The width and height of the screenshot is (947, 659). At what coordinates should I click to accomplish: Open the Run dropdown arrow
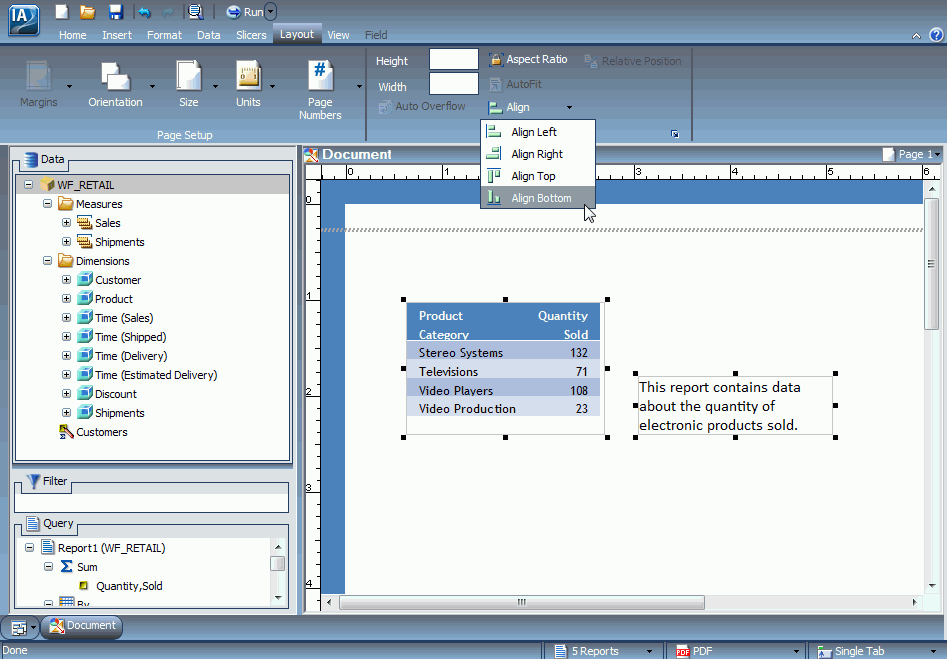(x=271, y=11)
